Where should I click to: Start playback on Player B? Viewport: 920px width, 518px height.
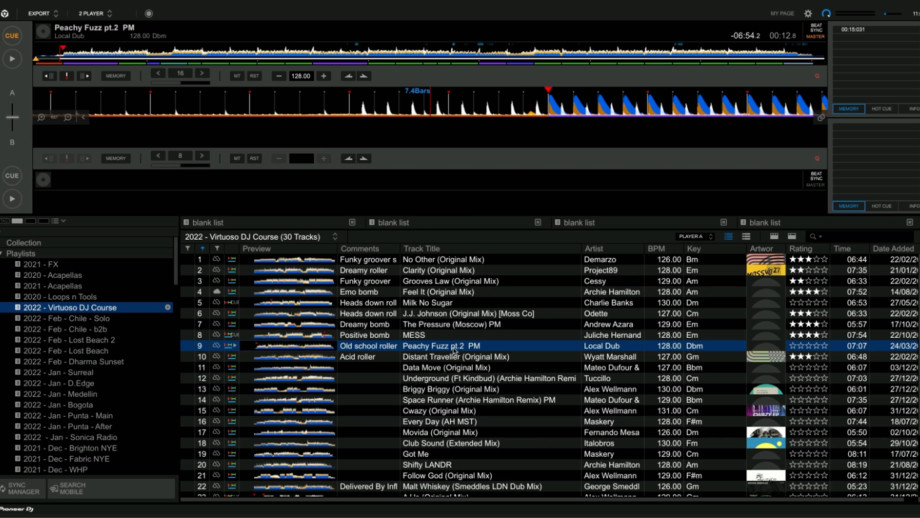[12, 199]
